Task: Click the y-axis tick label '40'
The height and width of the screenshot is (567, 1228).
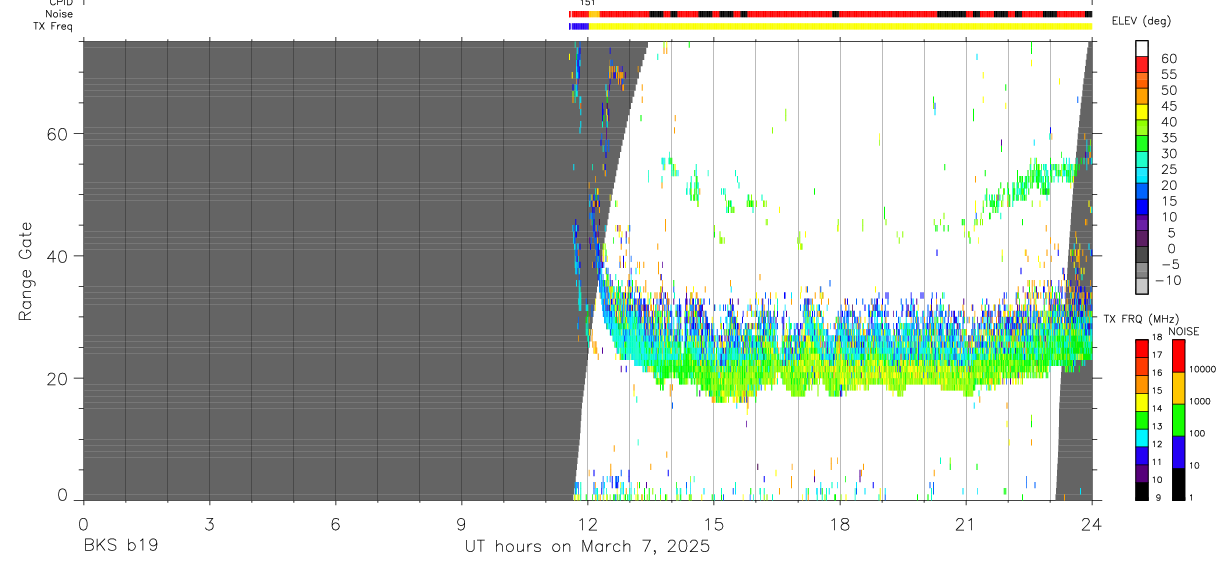Action: tap(58, 256)
